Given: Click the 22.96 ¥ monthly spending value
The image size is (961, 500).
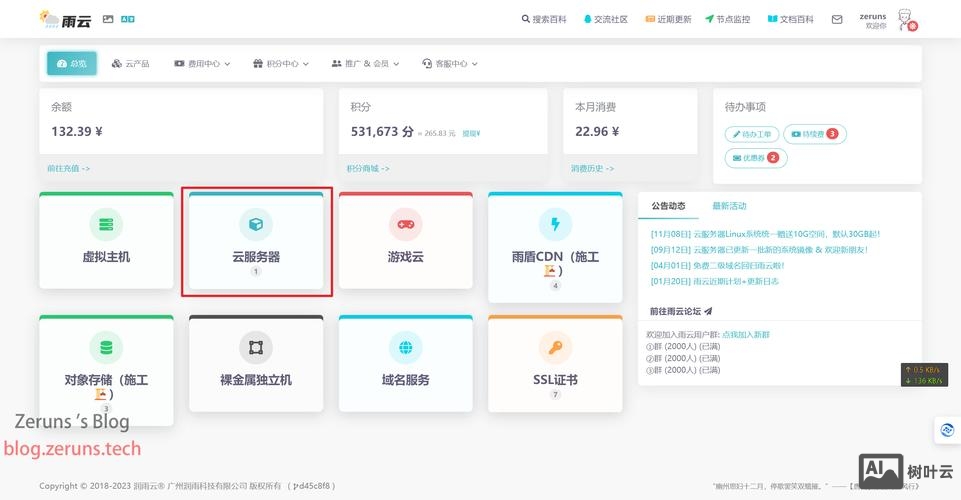Looking at the screenshot, I should coord(597,132).
